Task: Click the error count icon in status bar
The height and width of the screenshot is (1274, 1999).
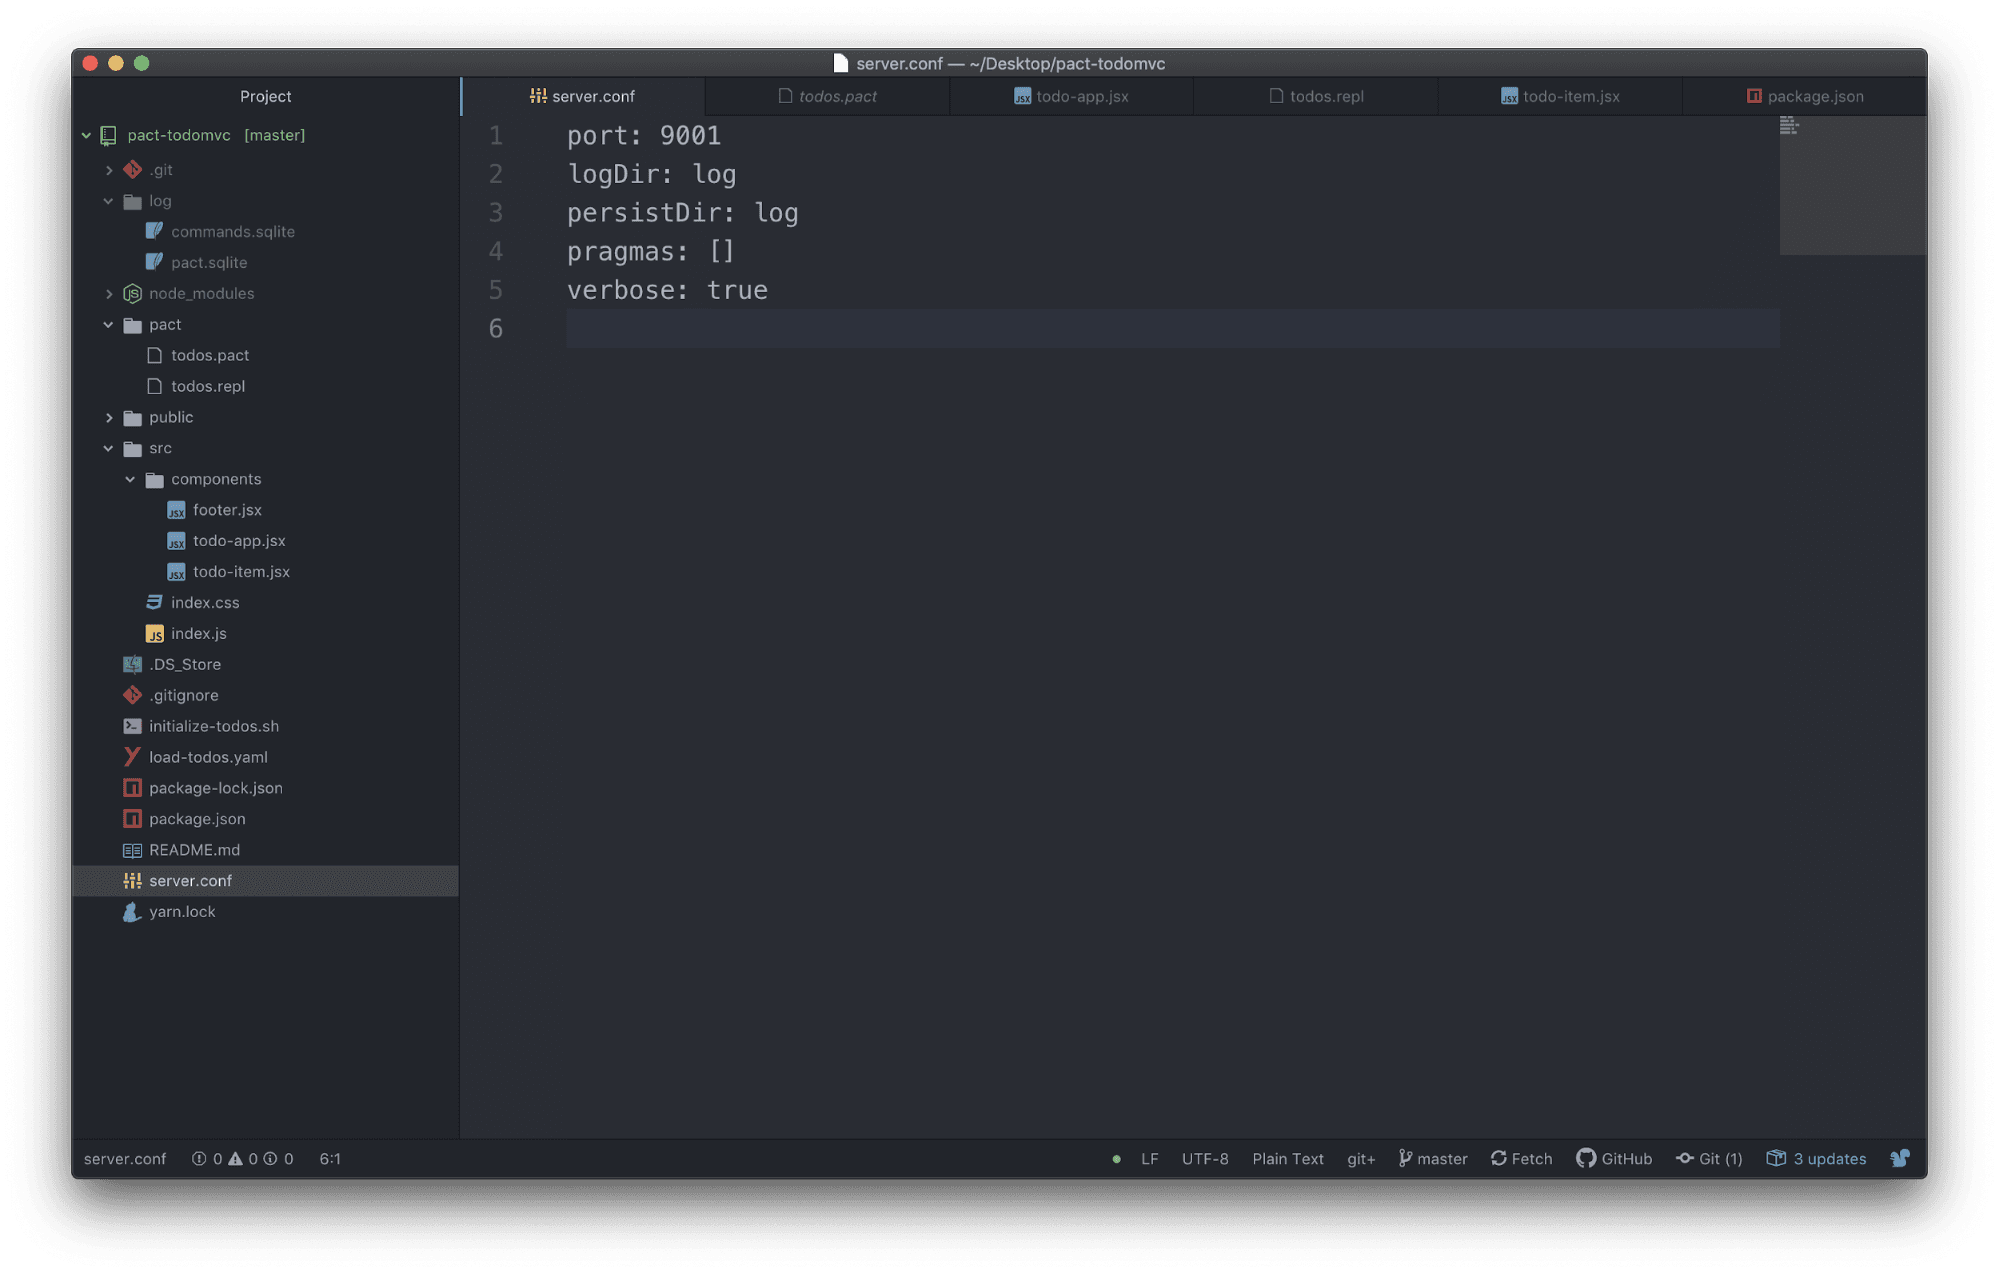Action: tap(199, 1159)
